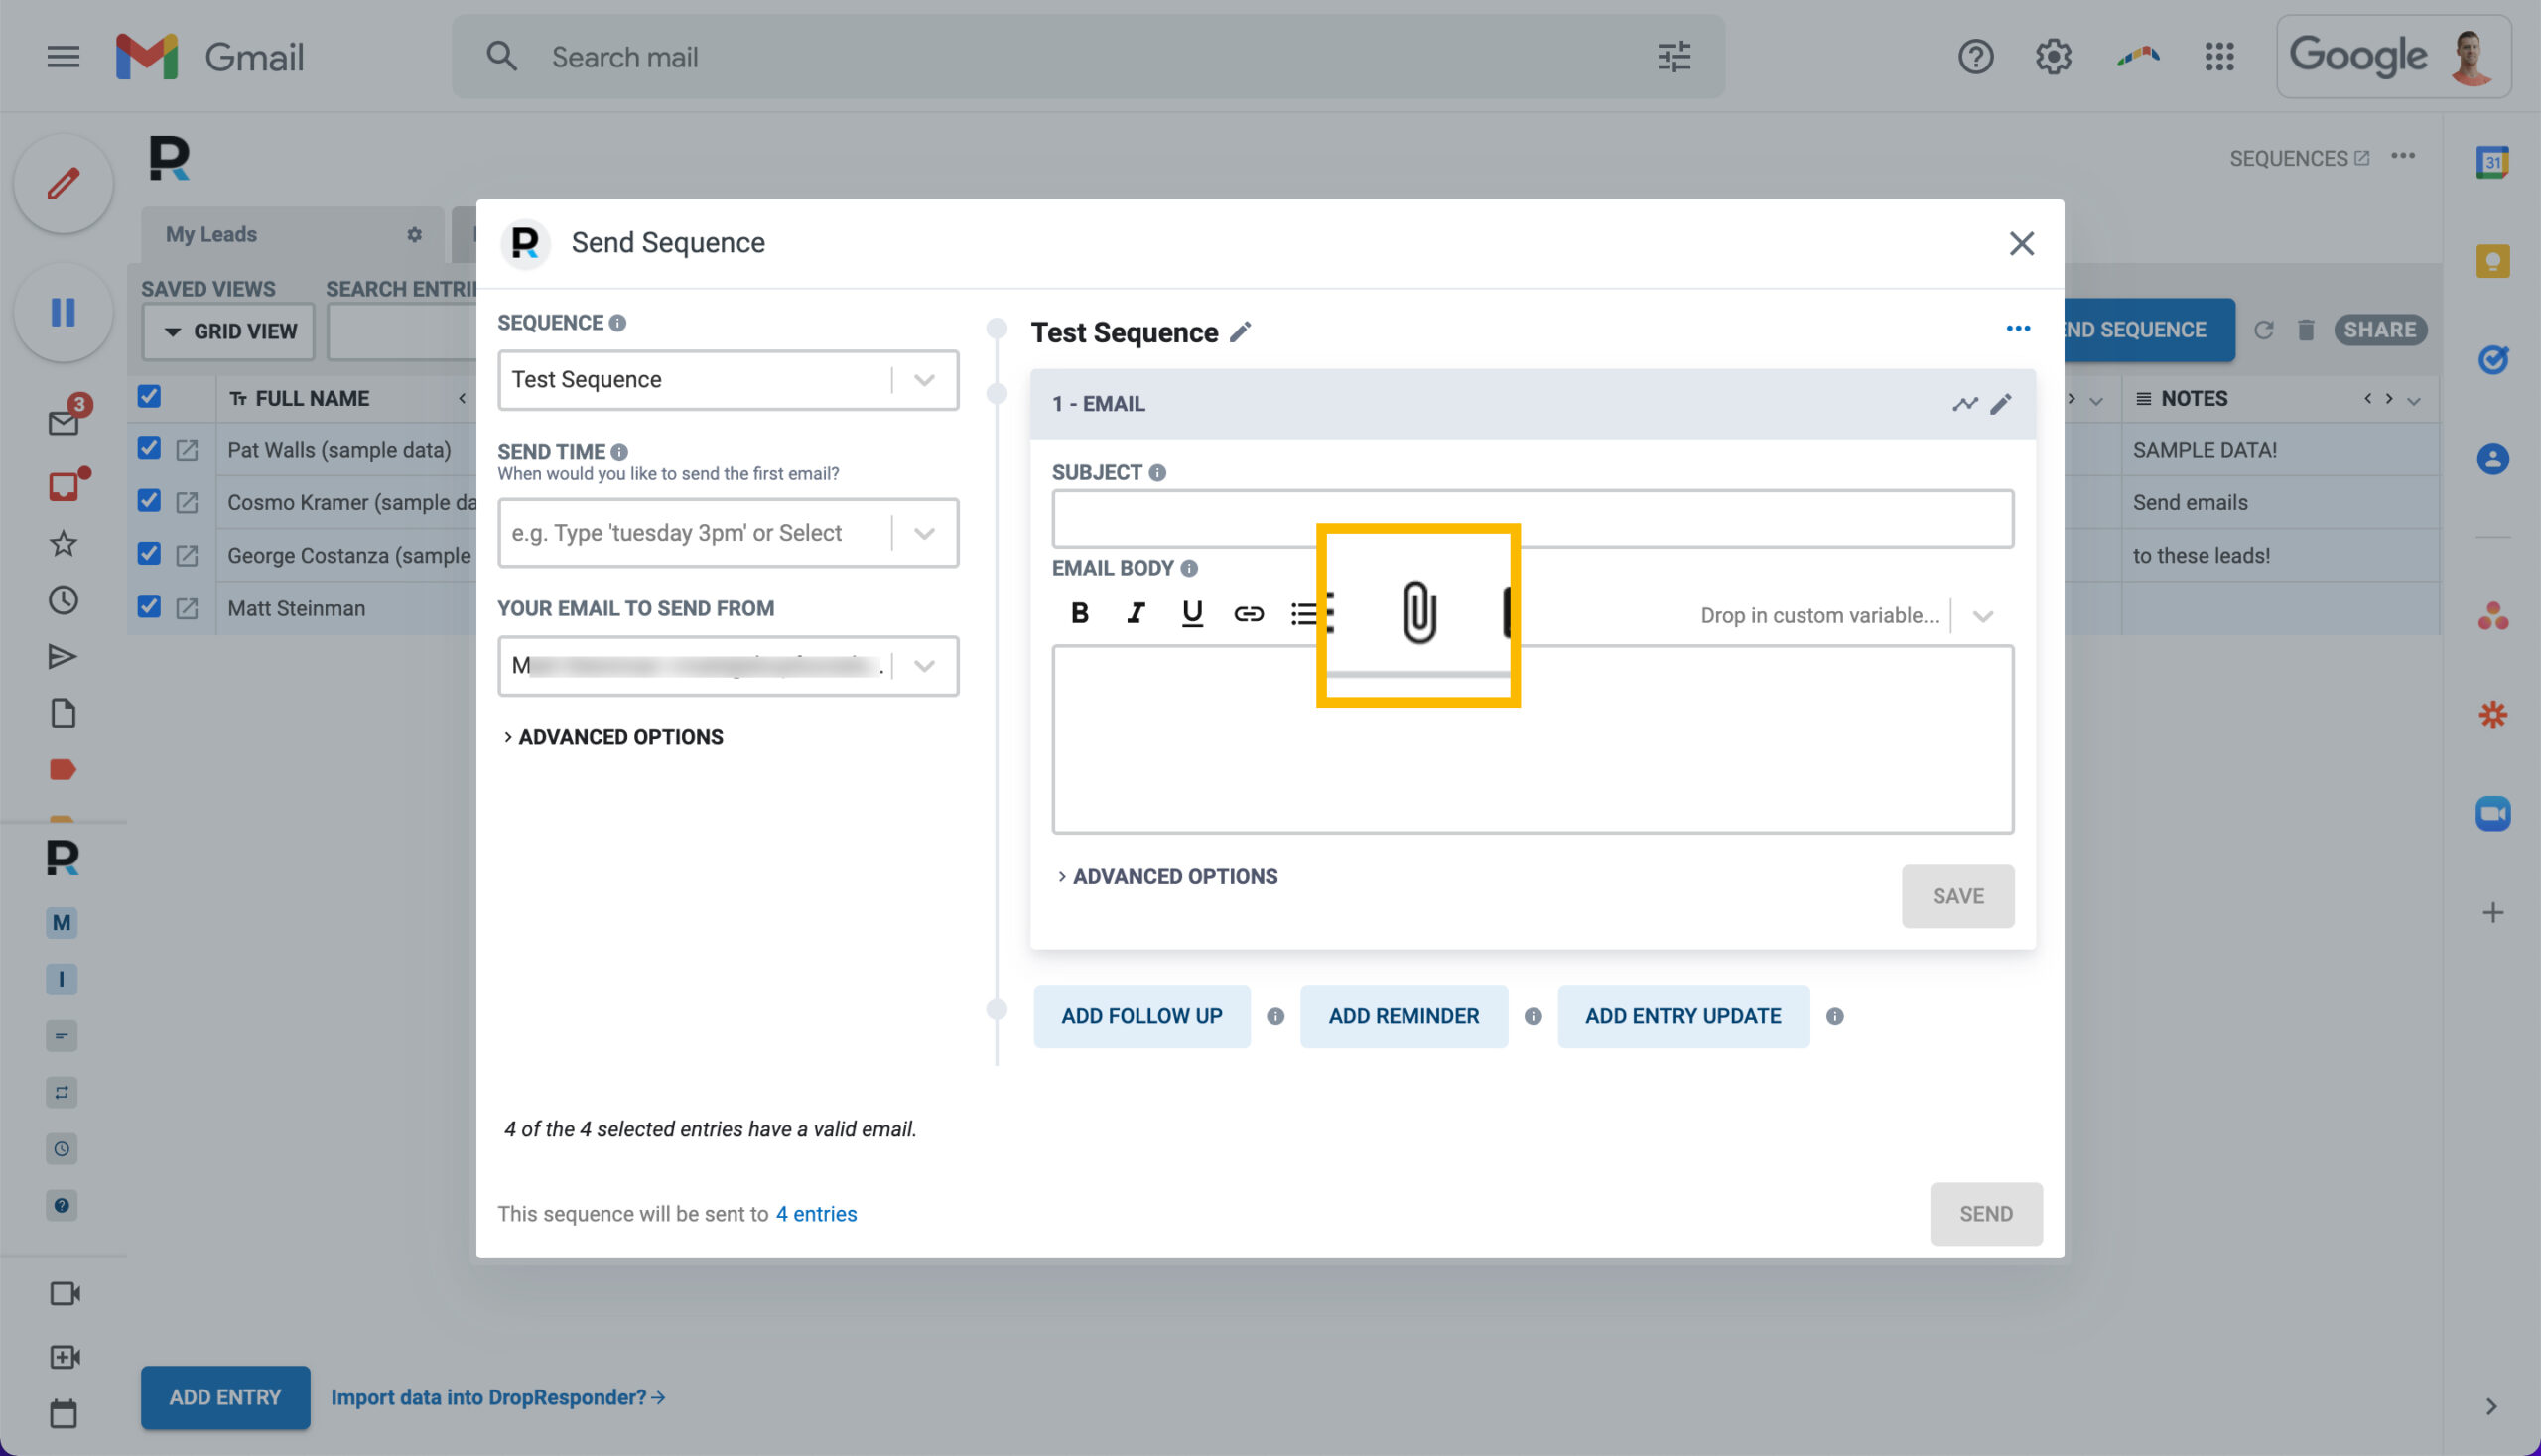Open SEQUENCES link at top right
This screenshot has height=1456, width=2541.
pos(2298,159)
